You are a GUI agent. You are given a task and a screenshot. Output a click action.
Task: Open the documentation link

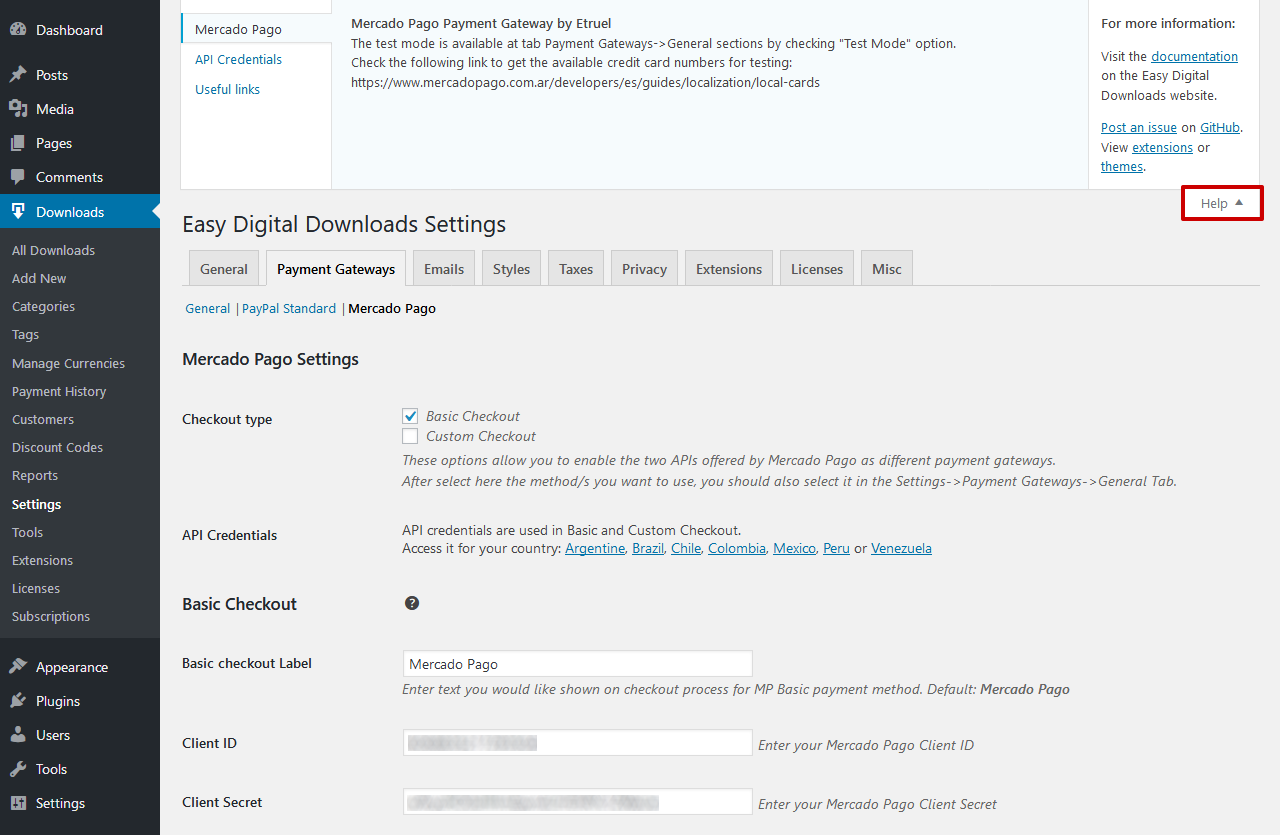[x=1194, y=57]
